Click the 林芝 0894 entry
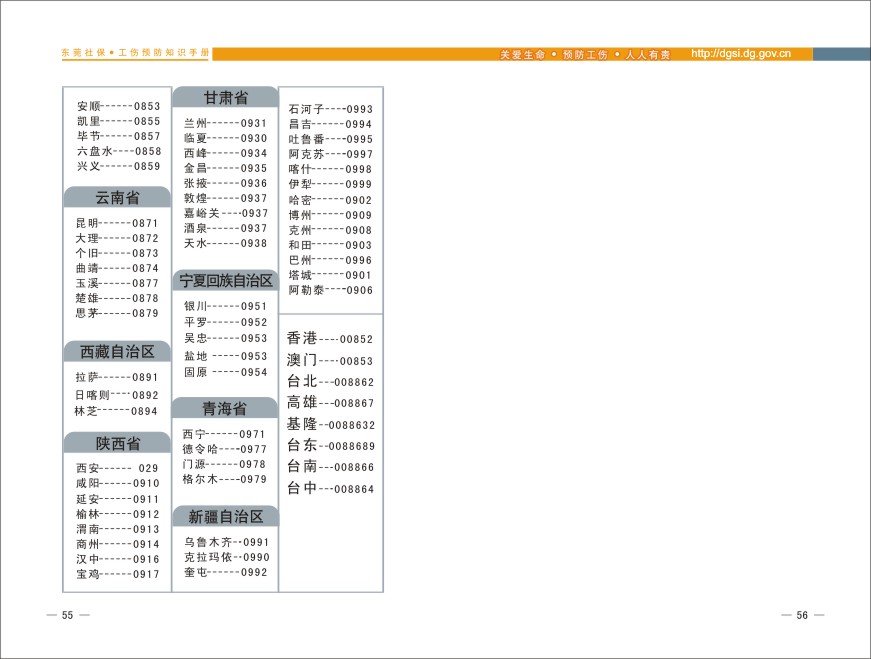 coord(116,411)
